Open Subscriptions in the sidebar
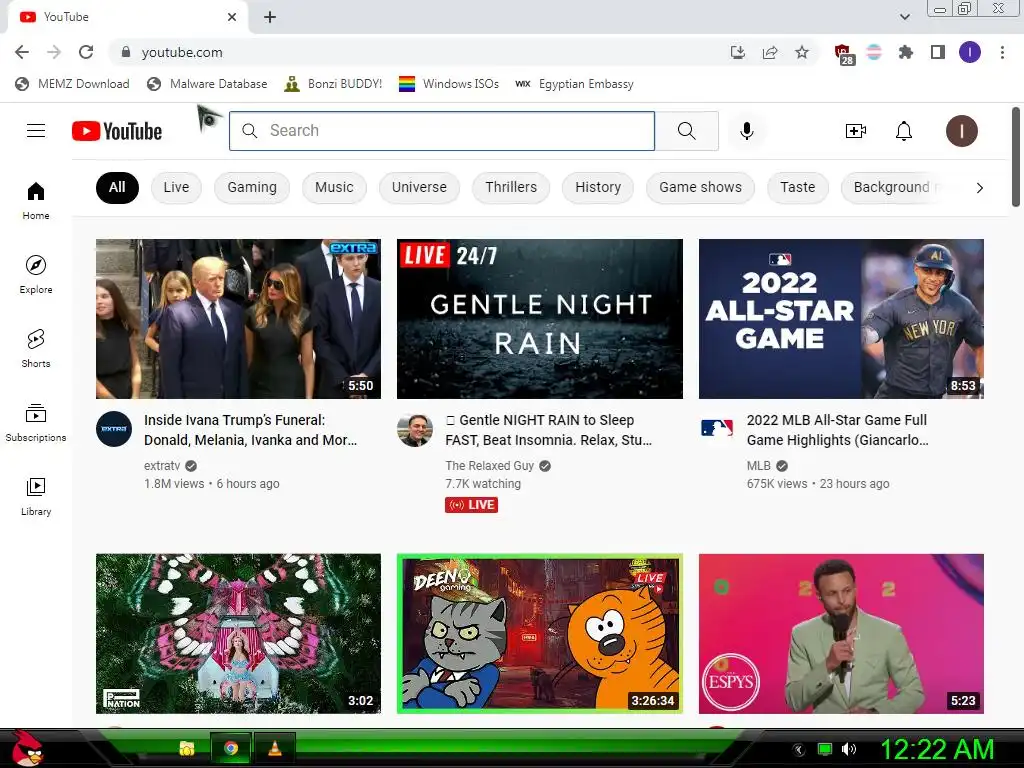The image size is (1024, 768). coord(36,422)
